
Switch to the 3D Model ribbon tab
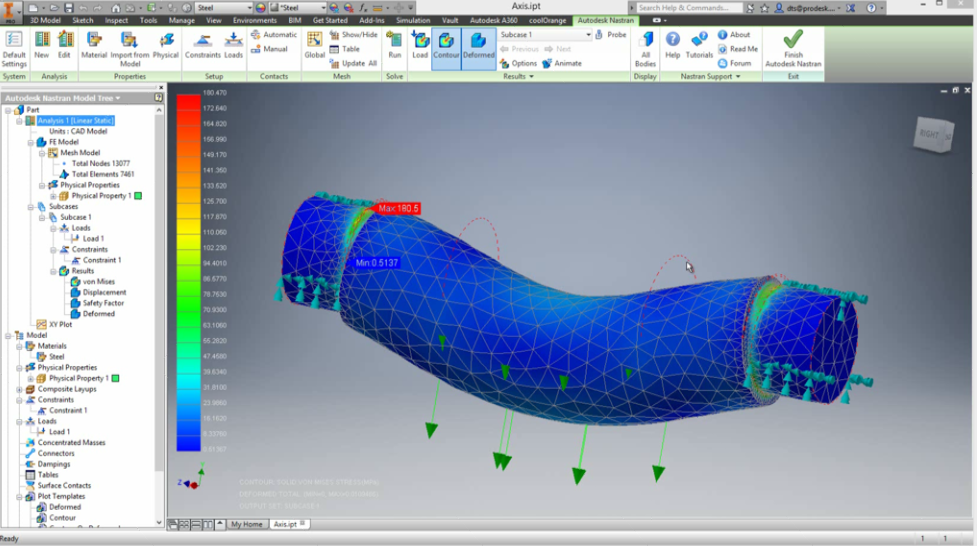tap(45, 21)
